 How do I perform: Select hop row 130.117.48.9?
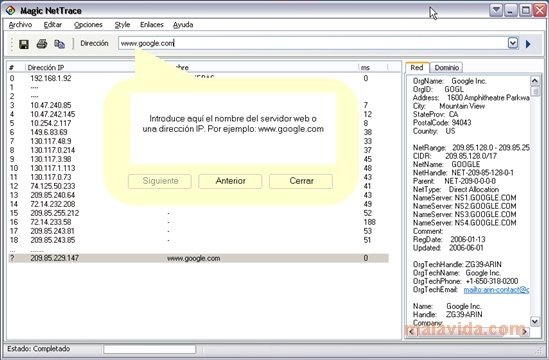point(199,141)
